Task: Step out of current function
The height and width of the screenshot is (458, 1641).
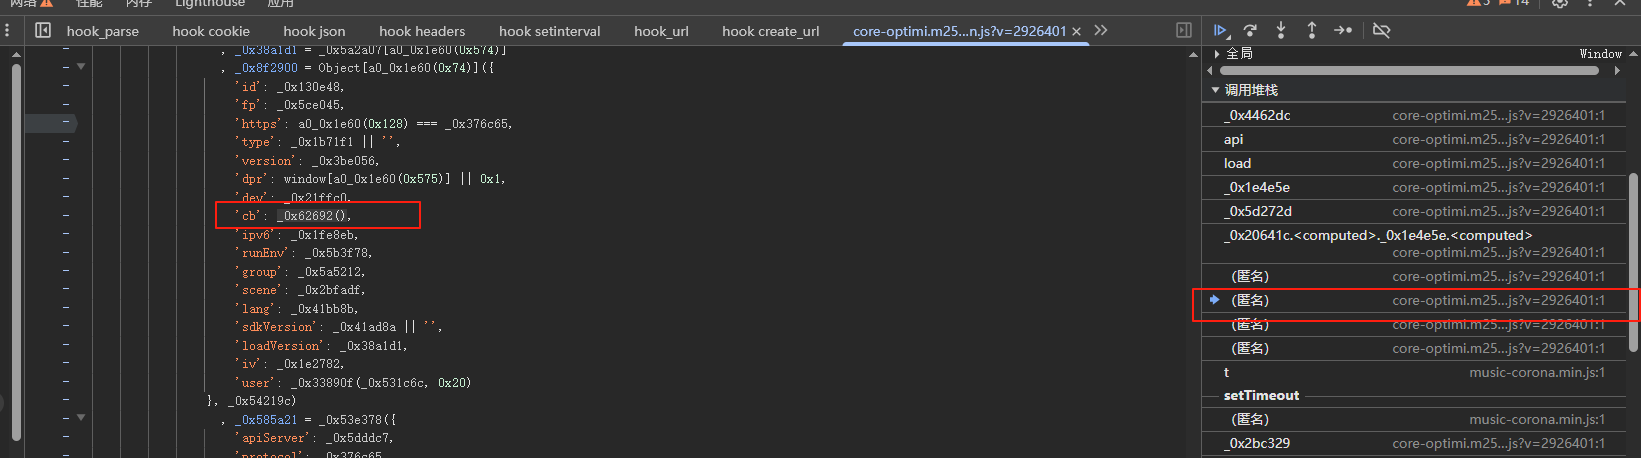Action: (1311, 31)
